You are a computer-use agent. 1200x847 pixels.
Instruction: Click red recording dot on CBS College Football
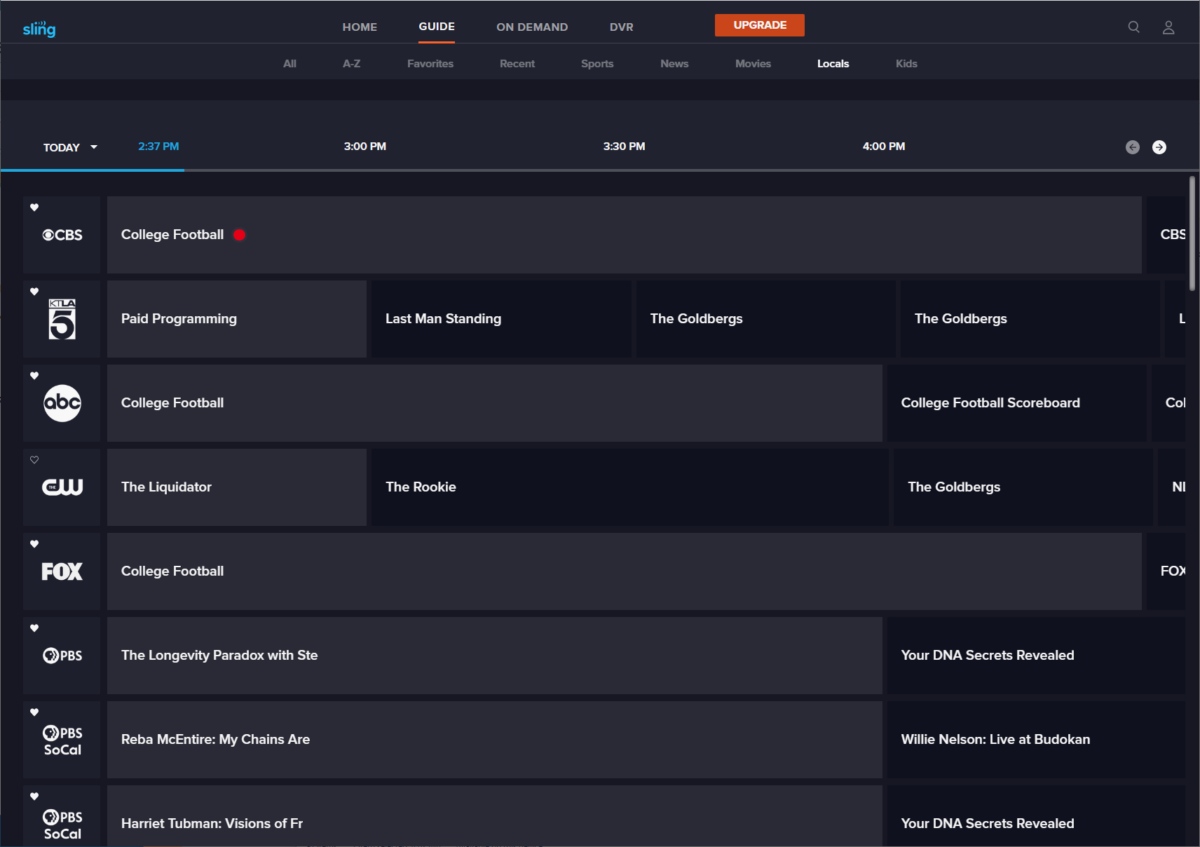point(239,235)
